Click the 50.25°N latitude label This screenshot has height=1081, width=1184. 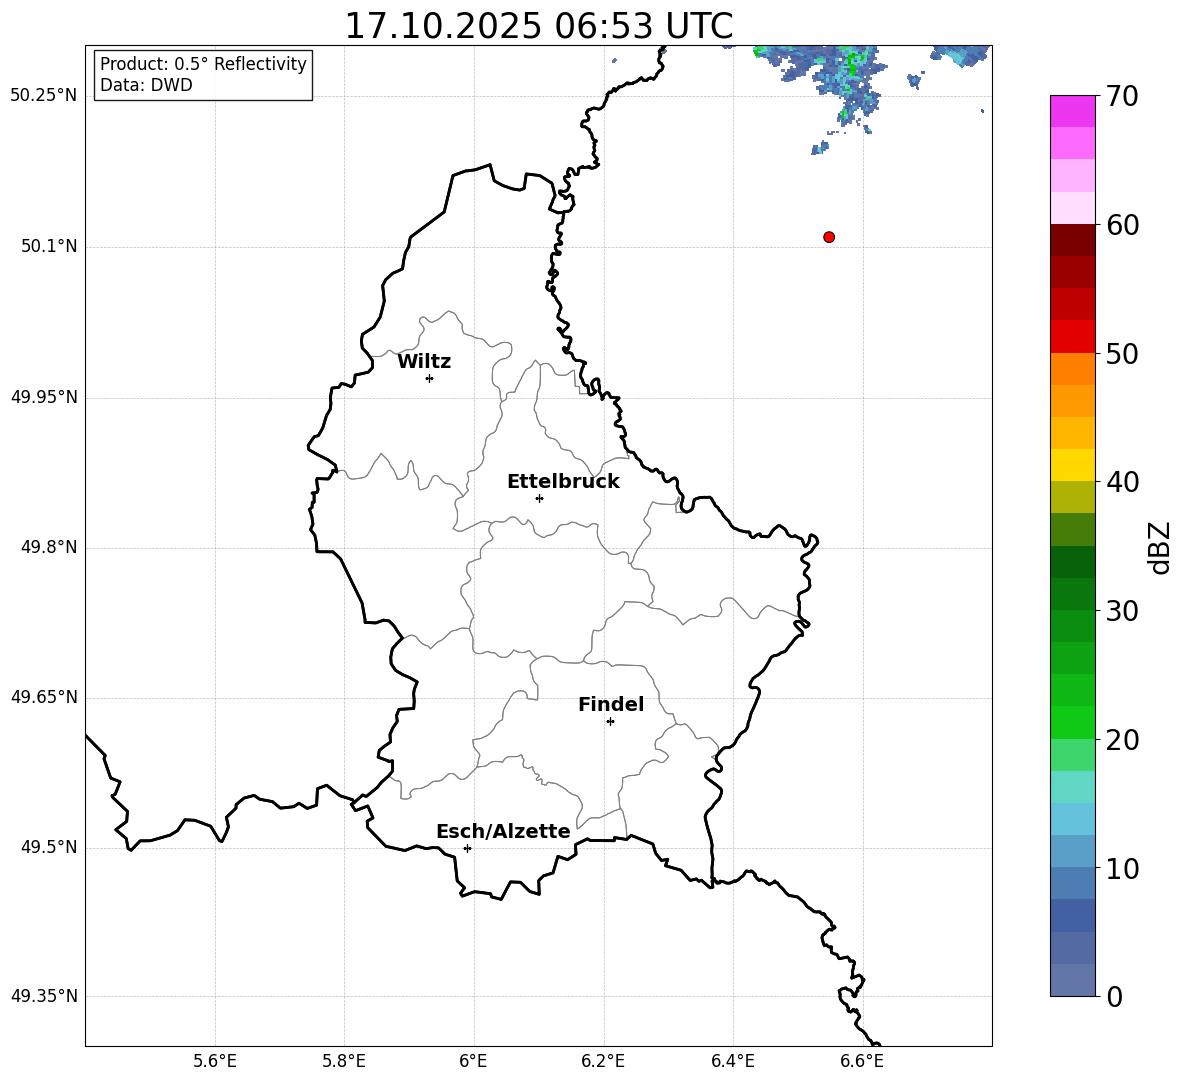(x=44, y=96)
